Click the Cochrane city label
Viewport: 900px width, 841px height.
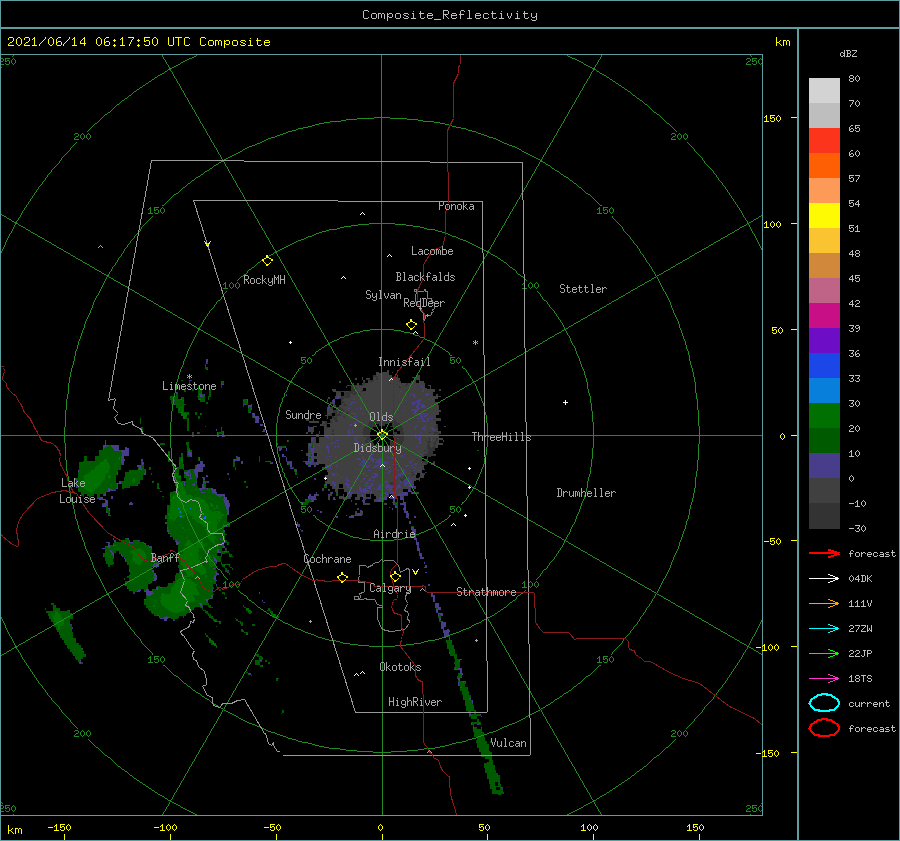pos(327,559)
